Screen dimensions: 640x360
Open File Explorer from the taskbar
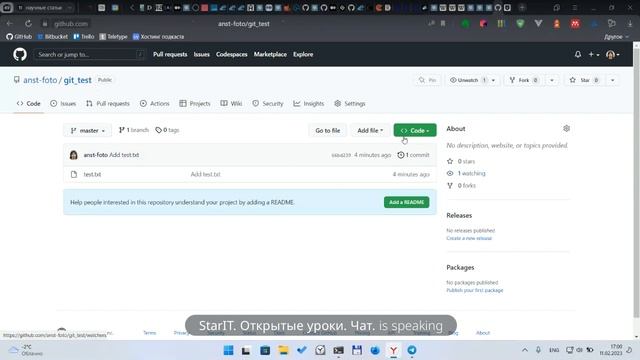tap(283, 350)
